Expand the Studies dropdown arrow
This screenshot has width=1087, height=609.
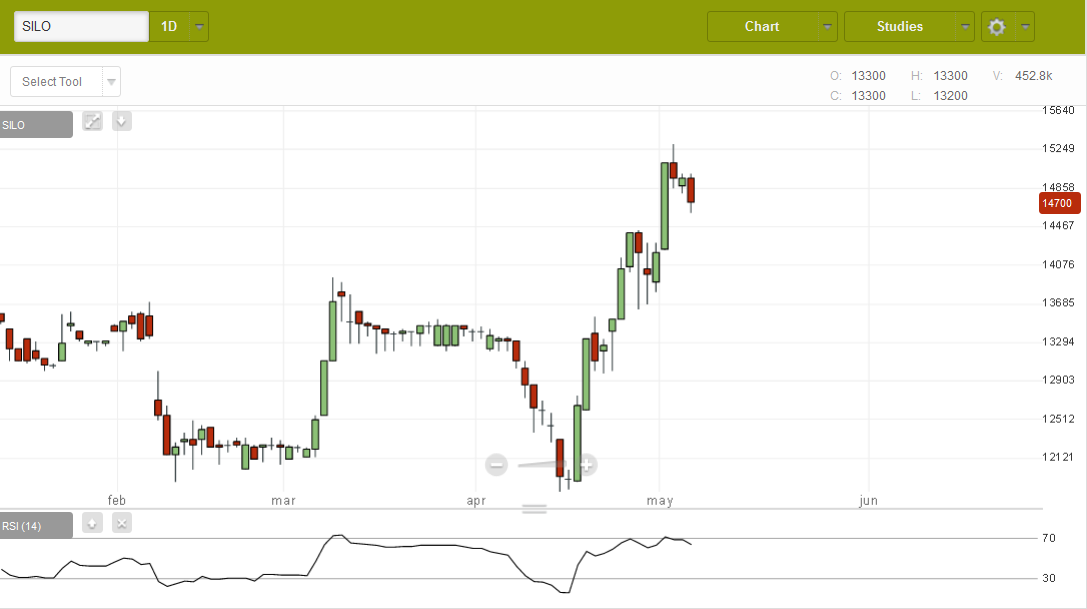pos(964,27)
